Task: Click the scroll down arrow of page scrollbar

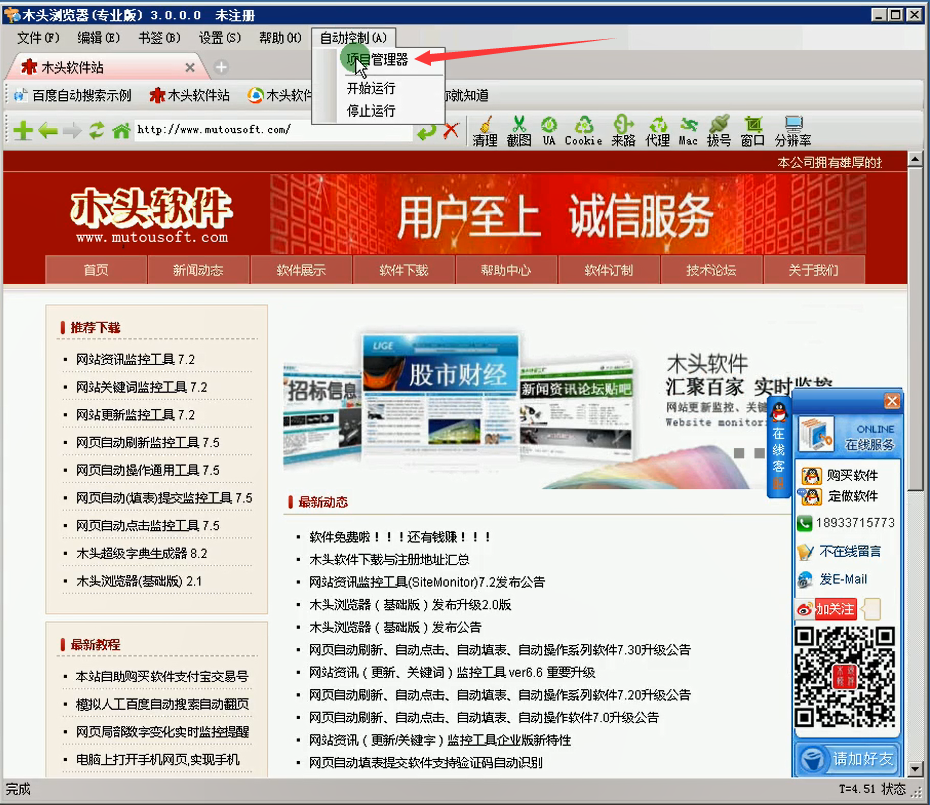Action: (915, 769)
